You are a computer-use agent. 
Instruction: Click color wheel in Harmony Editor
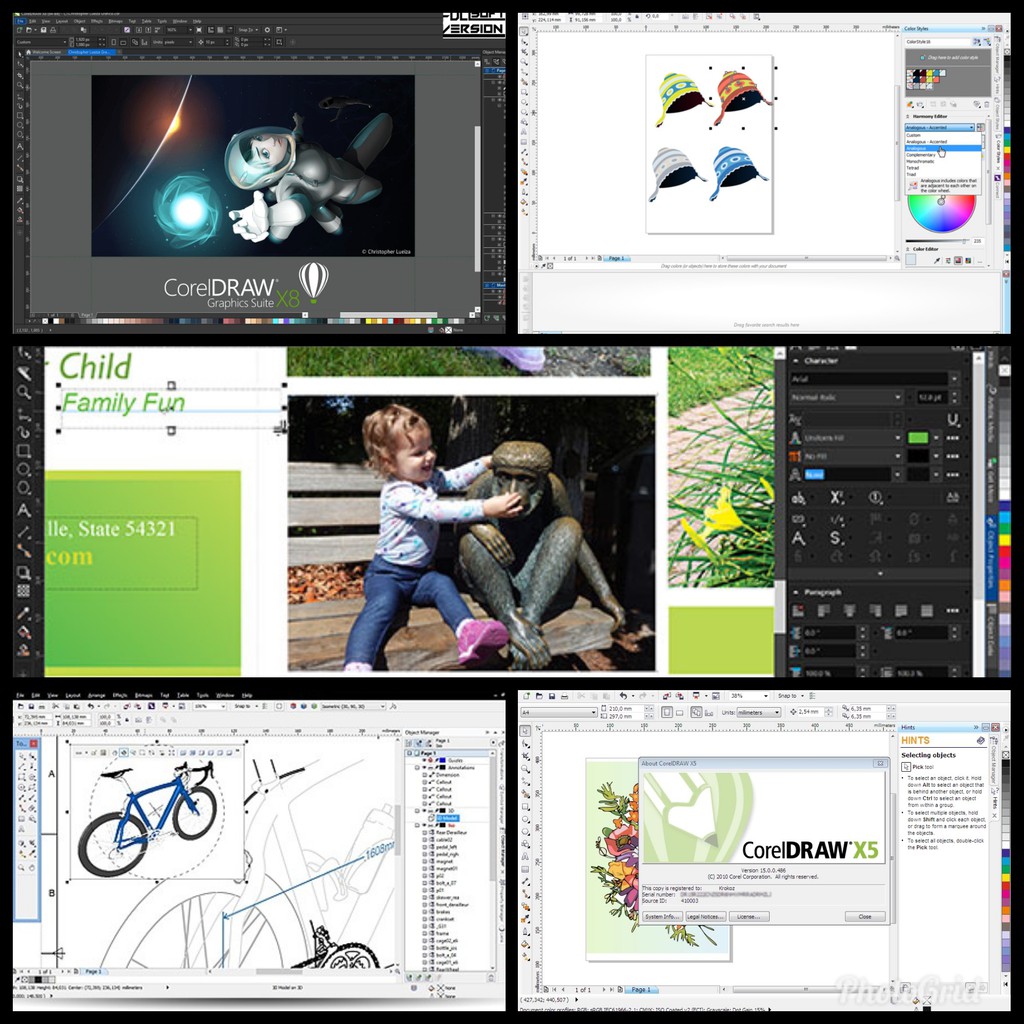pyautogui.click(x=942, y=213)
